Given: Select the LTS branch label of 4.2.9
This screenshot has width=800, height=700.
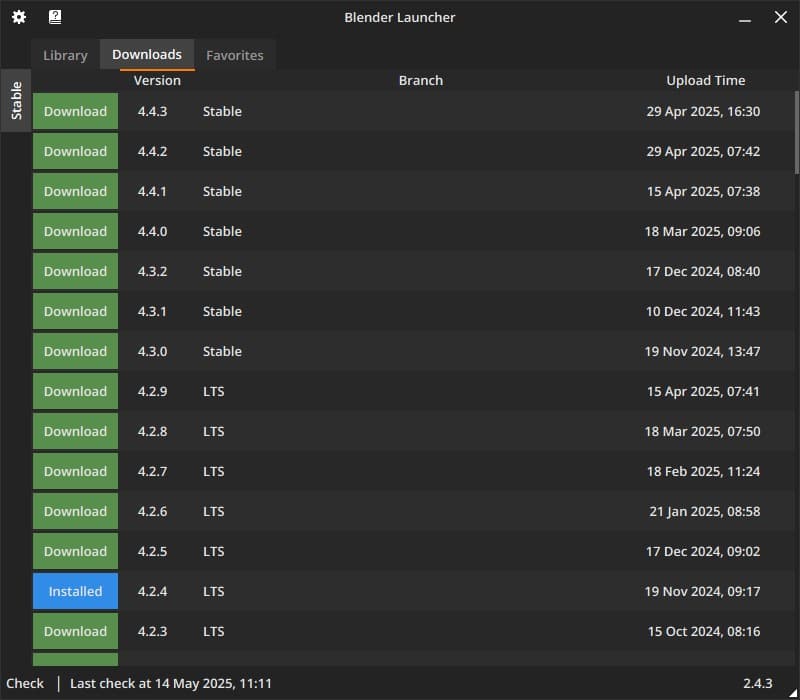Looking at the screenshot, I should tap(214, 391).
